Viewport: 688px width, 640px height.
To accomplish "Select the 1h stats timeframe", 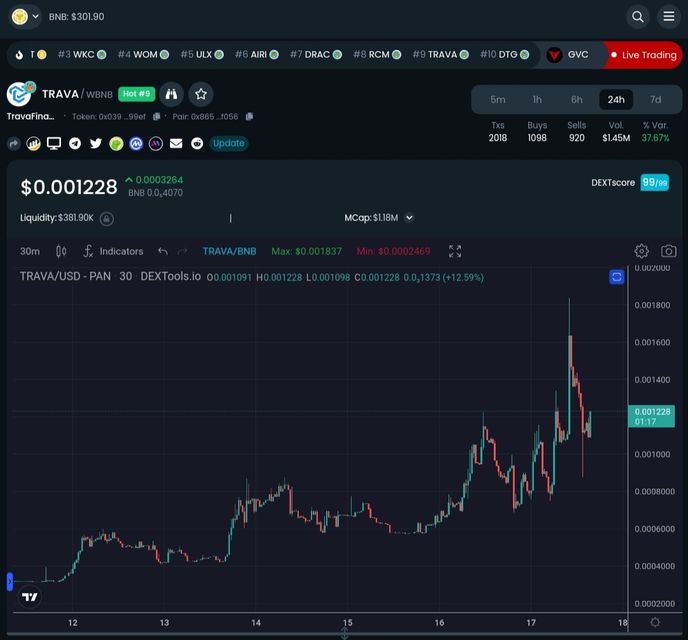I will 537,100.
